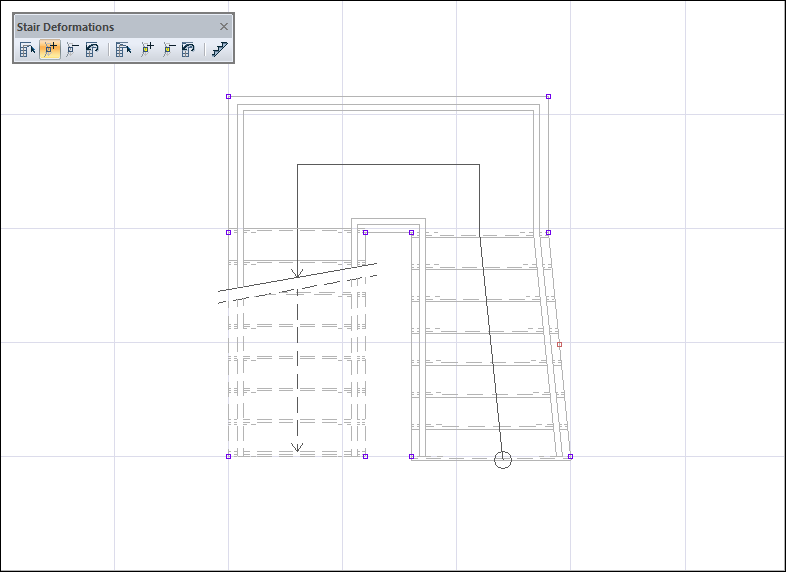Choose the remove node tool in first group

coord(71,49)
